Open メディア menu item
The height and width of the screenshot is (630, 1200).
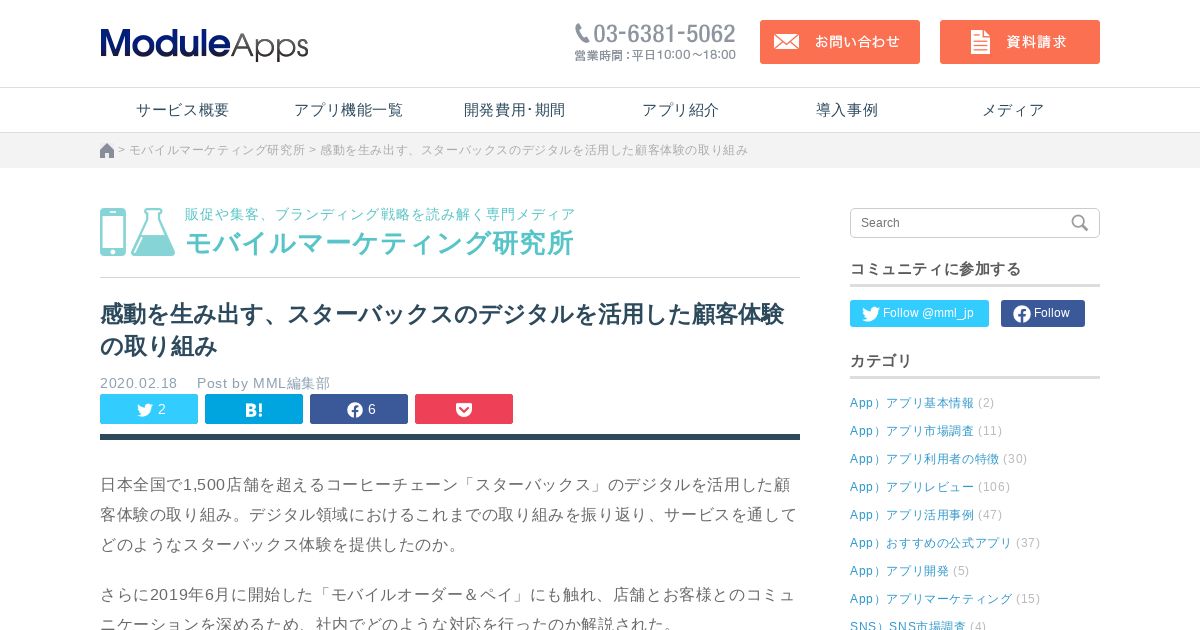1013,110
